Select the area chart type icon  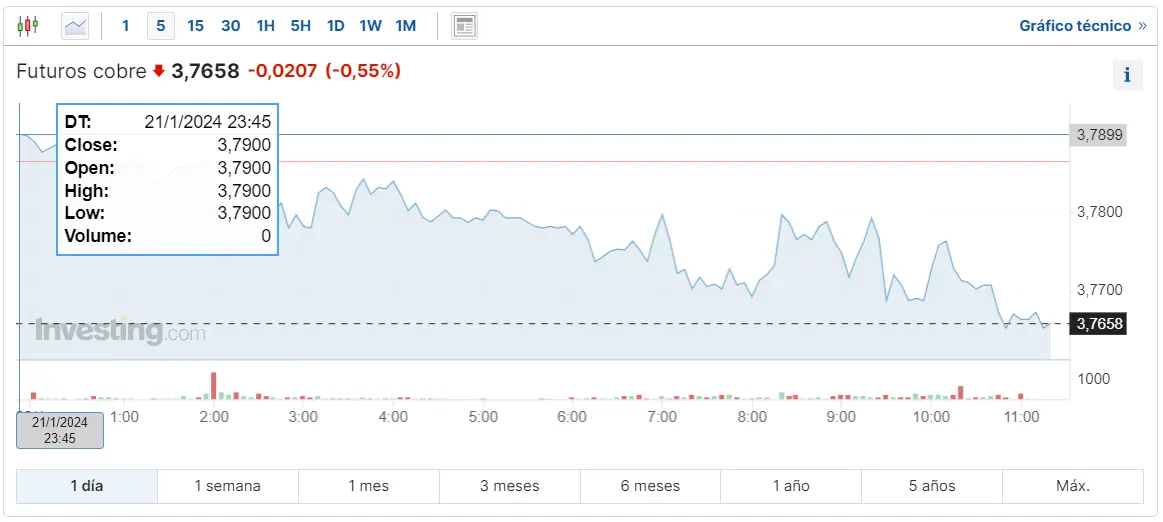pos(75,26)
